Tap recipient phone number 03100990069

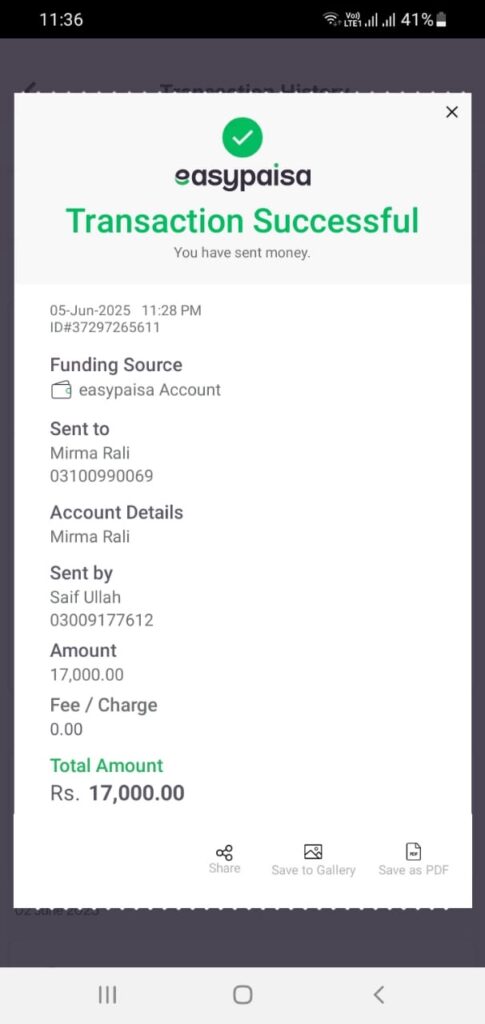[101, 476]
